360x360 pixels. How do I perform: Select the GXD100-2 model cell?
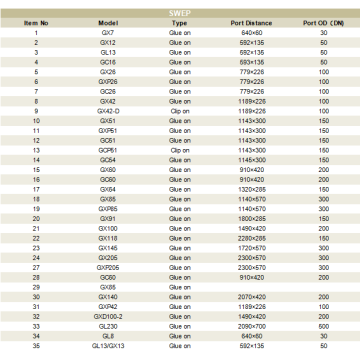pyautogui.click(x=108, y=316)
